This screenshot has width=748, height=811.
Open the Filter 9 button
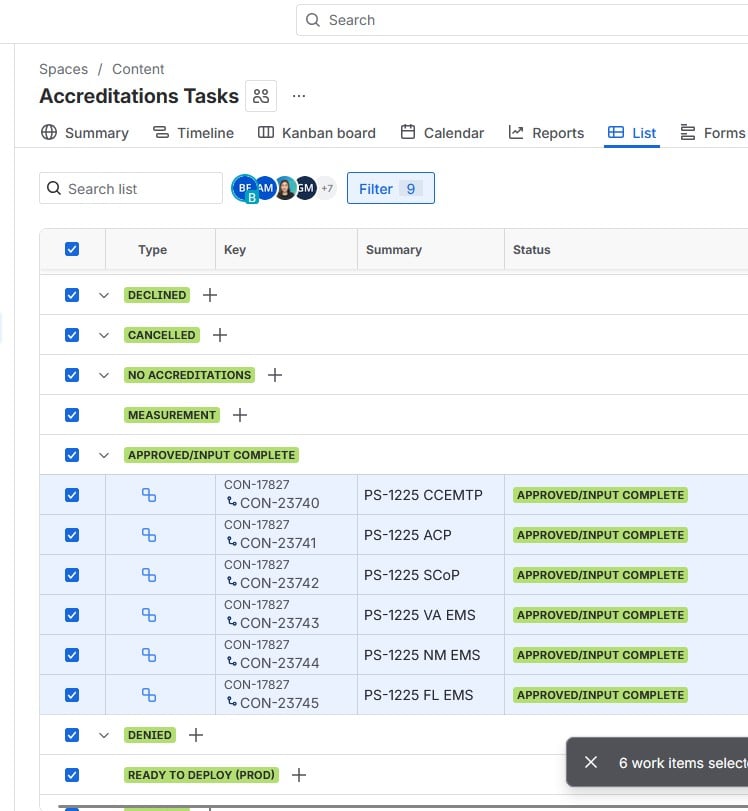tap(391, 188)
